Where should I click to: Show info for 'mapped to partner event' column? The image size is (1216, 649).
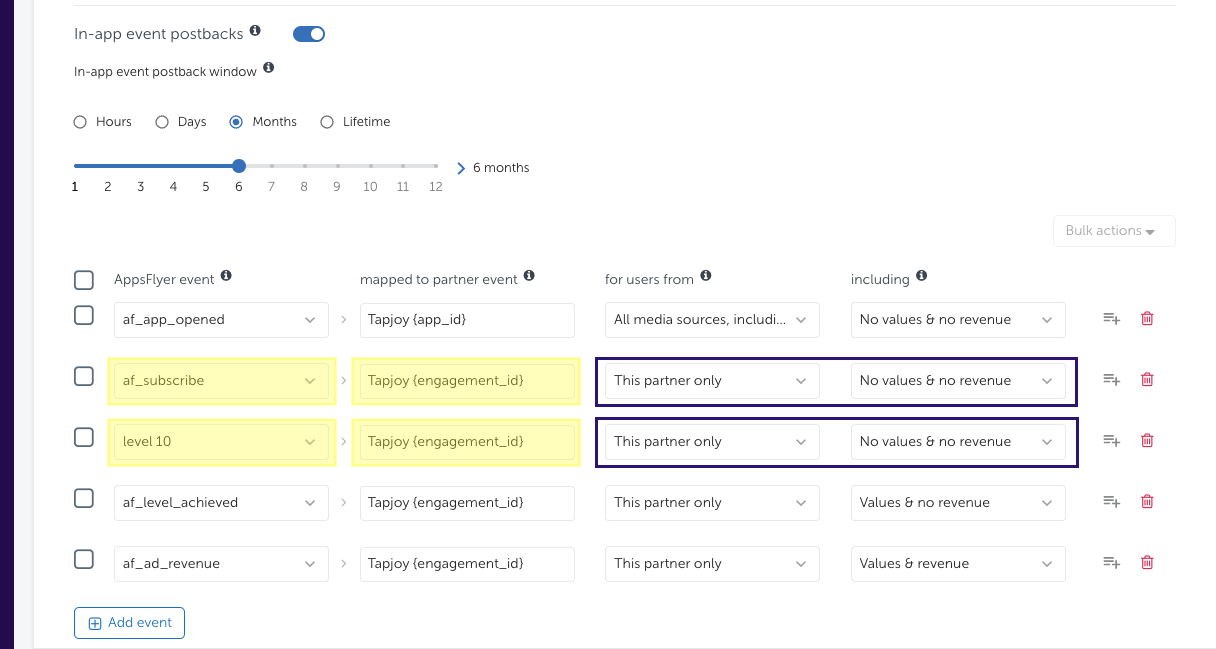click(x=529, y=276)
